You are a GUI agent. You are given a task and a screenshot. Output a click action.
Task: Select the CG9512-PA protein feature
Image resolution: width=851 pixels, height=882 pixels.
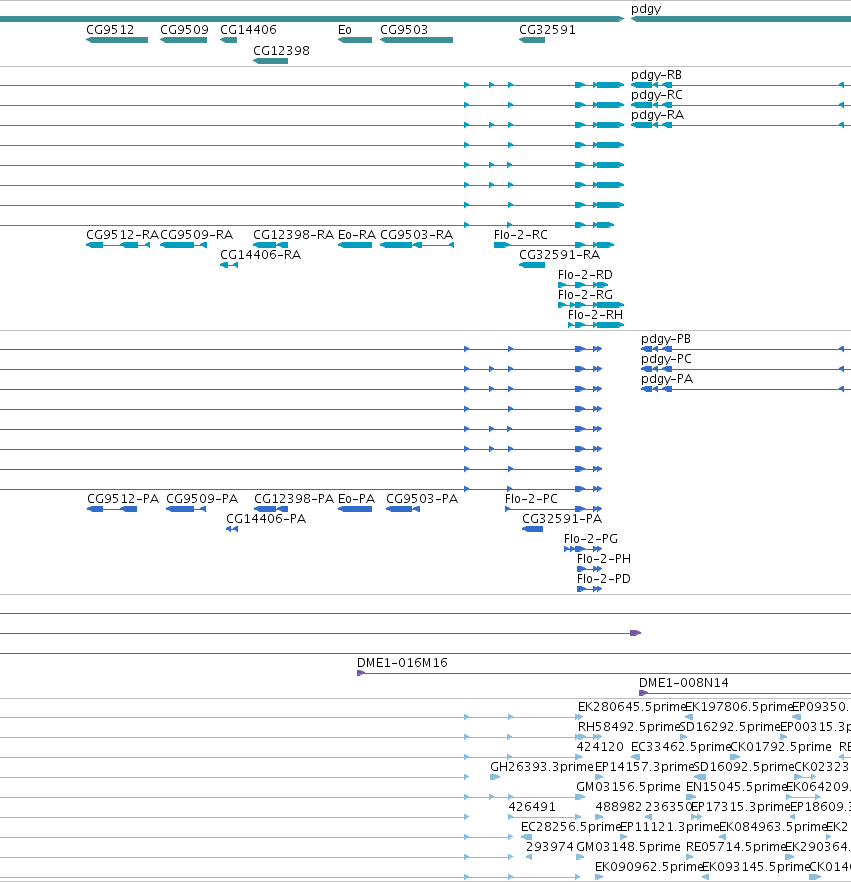tap(112, 509)
